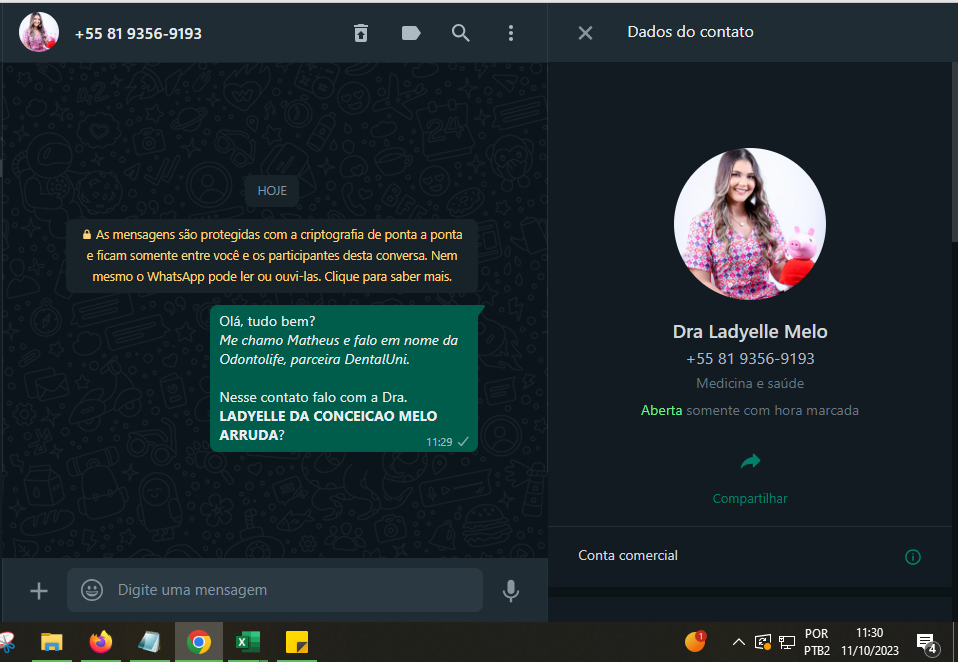Open the notification center with 4 notifications
Screen dimensions: 958x662
927,643
